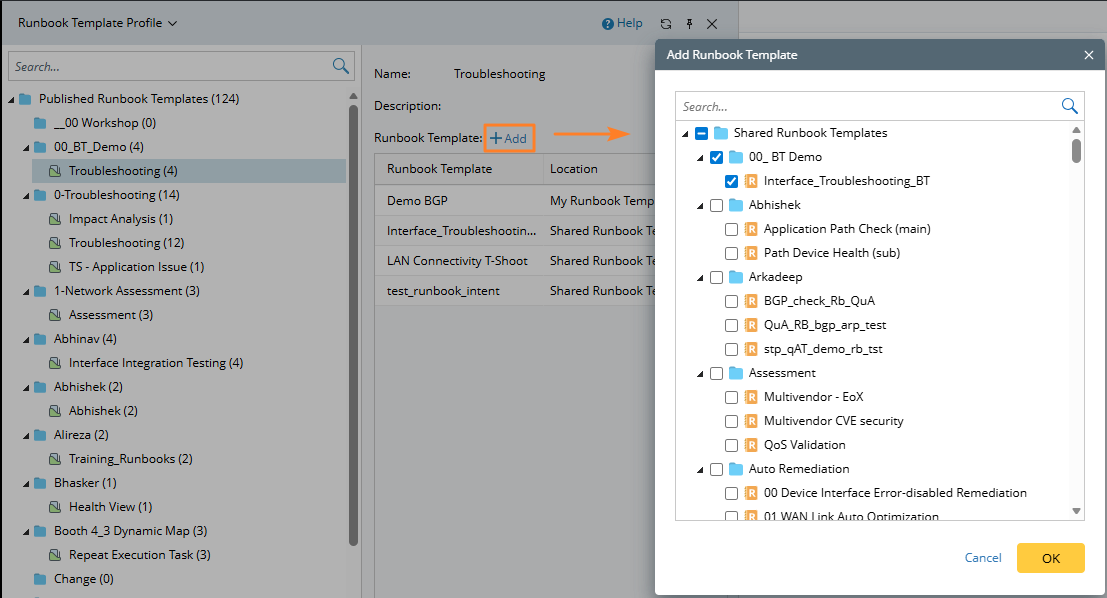
Task: Click the Interface_Troubleshooting_BT runbook icon
Action: click(751, 181)
